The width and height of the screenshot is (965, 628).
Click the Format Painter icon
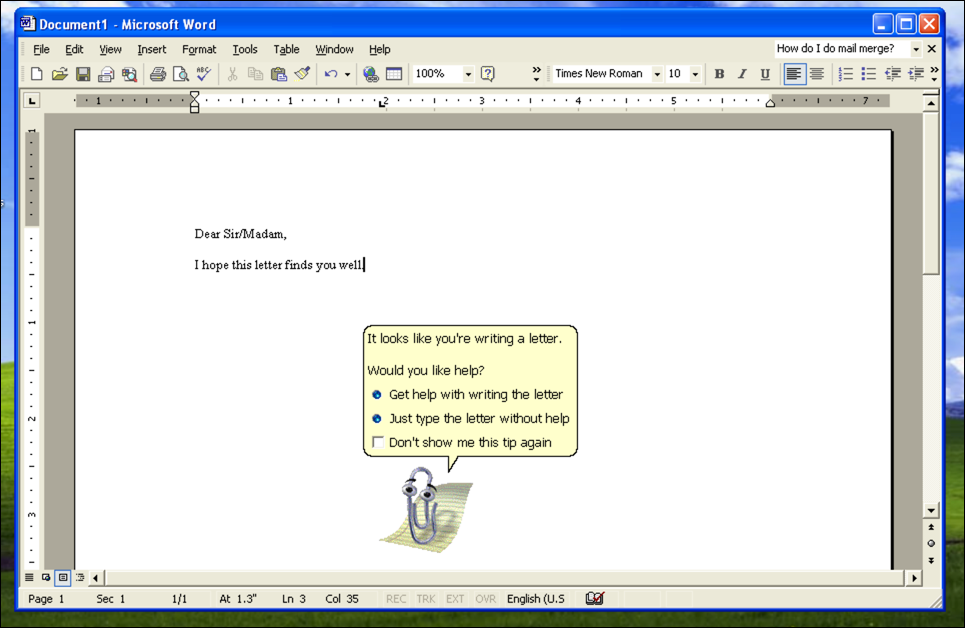tap(303, 73)
